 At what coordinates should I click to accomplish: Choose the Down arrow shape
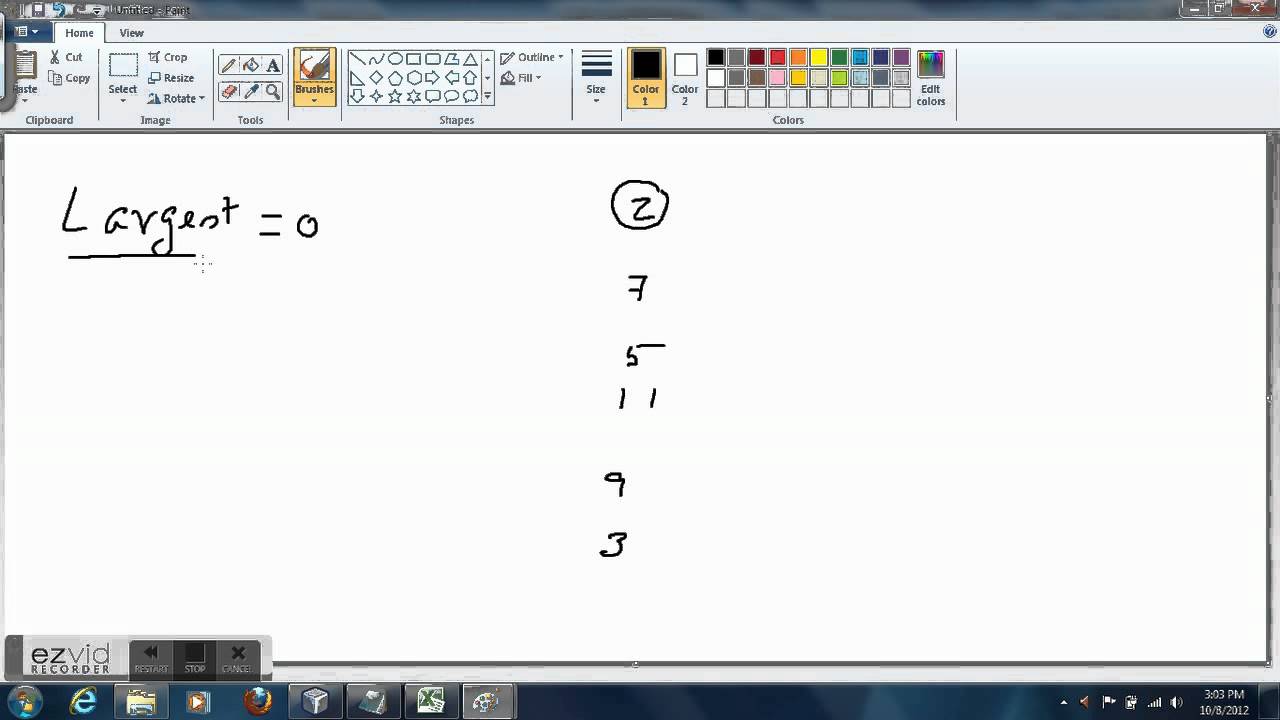(x=357, y=97)
